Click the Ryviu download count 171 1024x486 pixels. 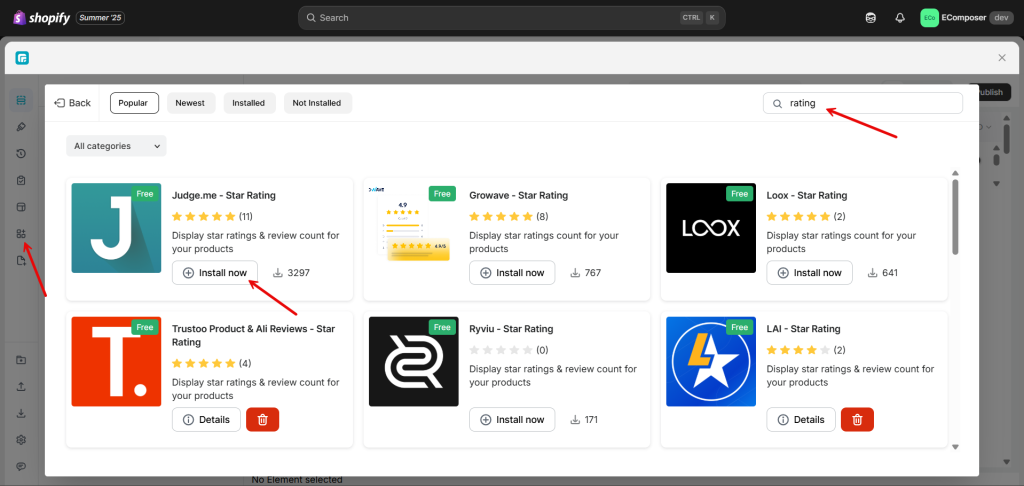pos(585,419)
